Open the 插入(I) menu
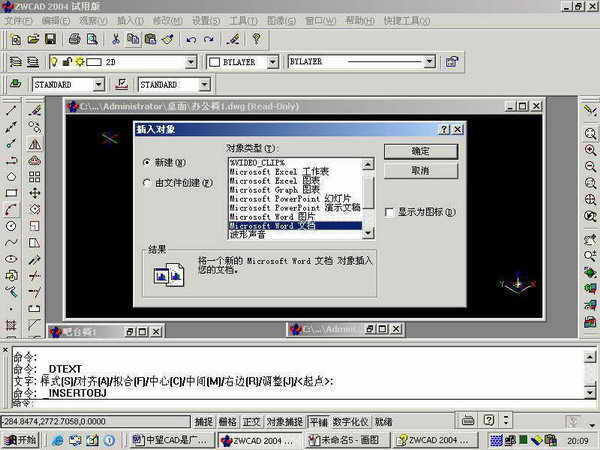600x450 pixels. tap(129, 19)
